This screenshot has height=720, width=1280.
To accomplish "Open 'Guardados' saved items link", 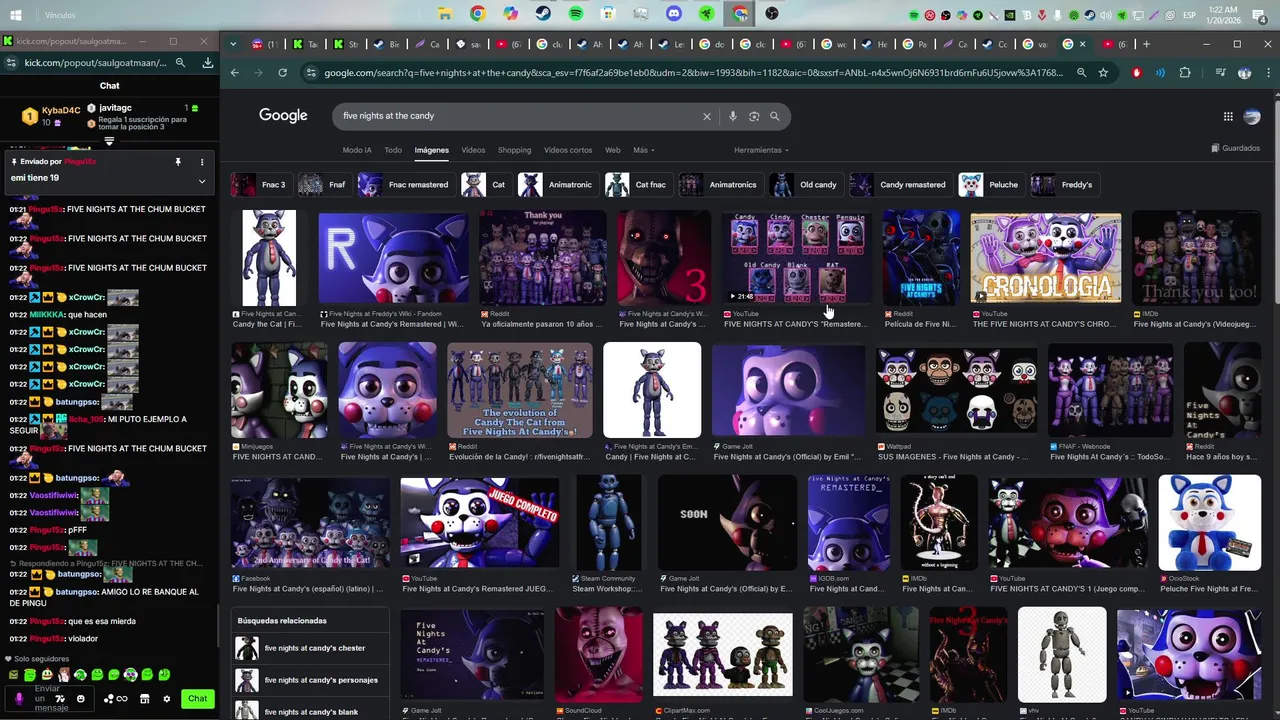I will (x=1235, y=148).
